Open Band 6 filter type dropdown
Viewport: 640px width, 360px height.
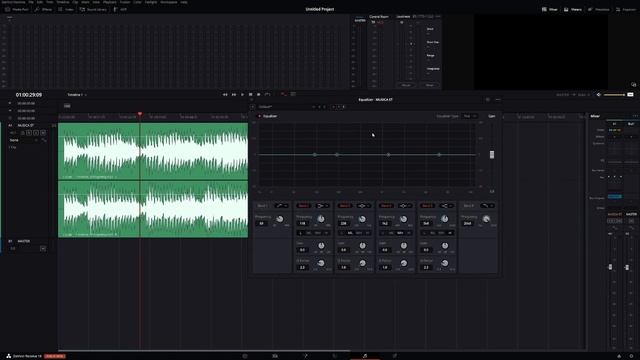pos(487,206)
